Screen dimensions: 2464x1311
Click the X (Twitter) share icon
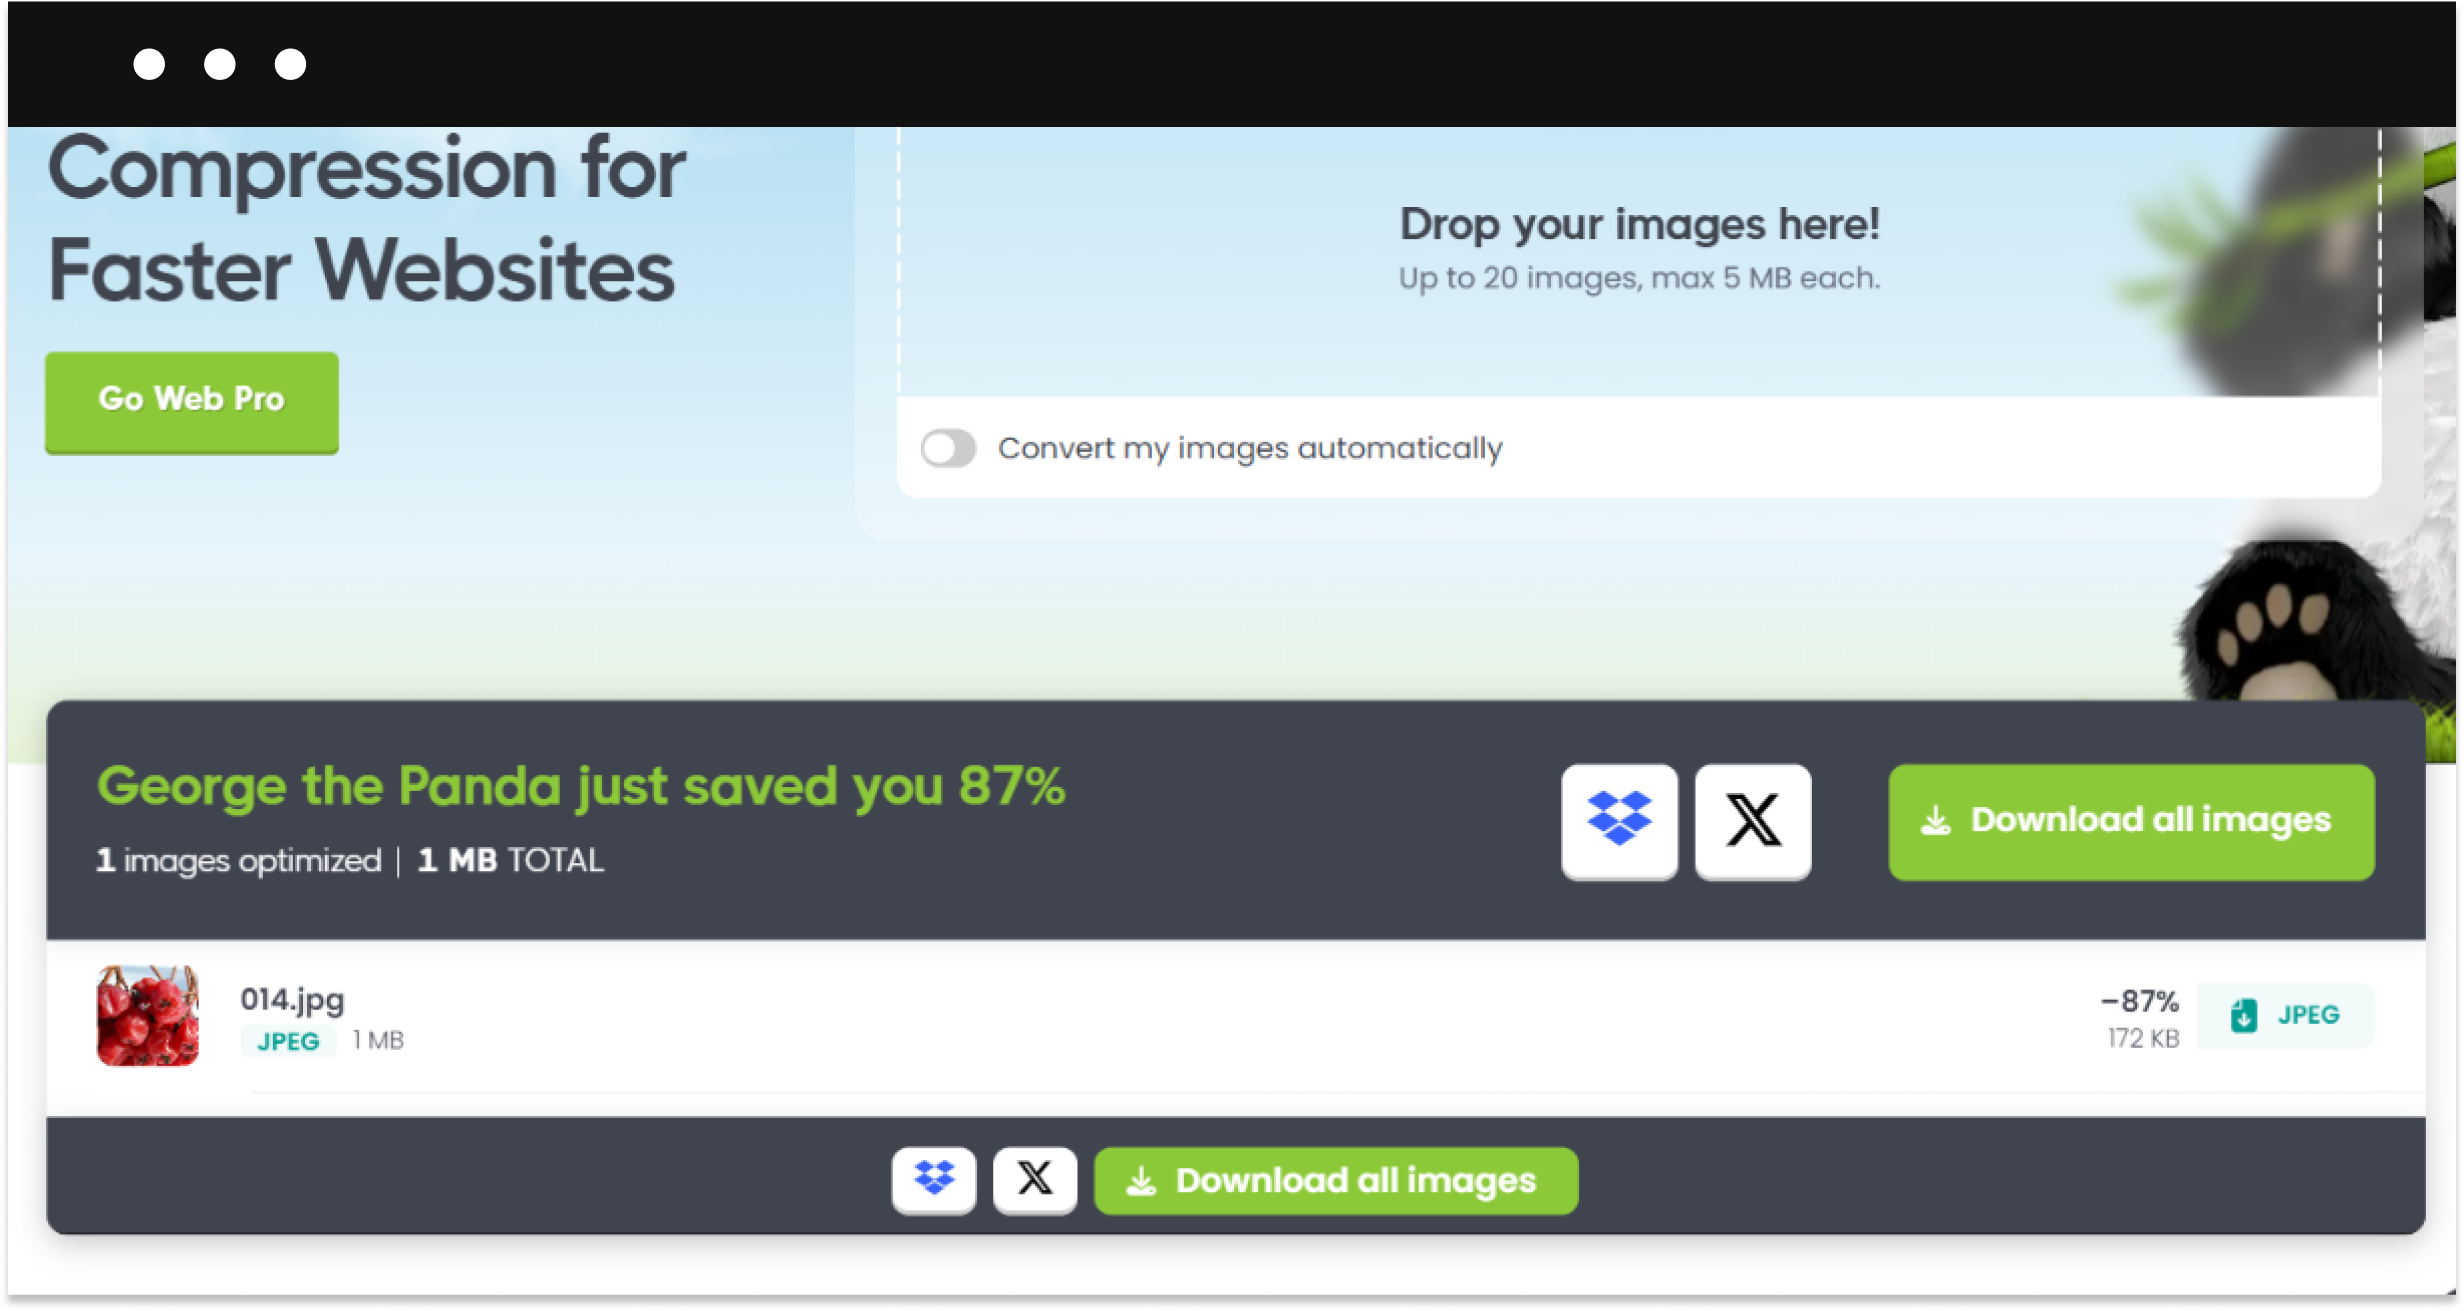[1753, 820]
